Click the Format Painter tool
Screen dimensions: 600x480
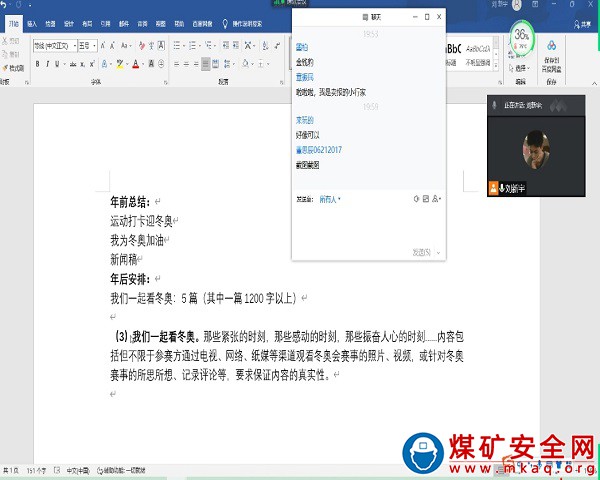point(13,68)
